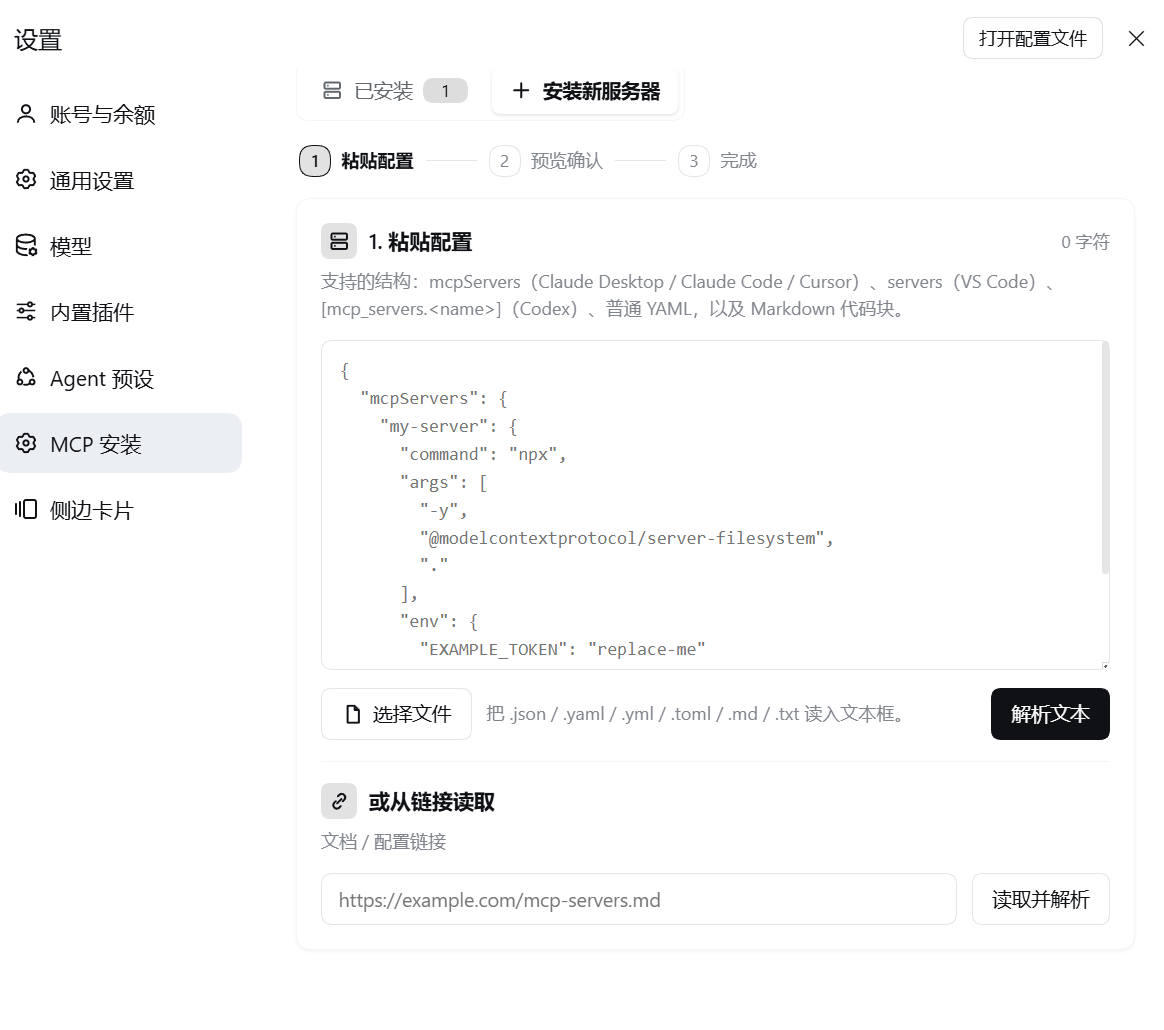Image resolution: width=1164 pixels, height=1030 pixels.
Task: Select step 3 完成 in the stepper
Action: [x=718, y=161]
